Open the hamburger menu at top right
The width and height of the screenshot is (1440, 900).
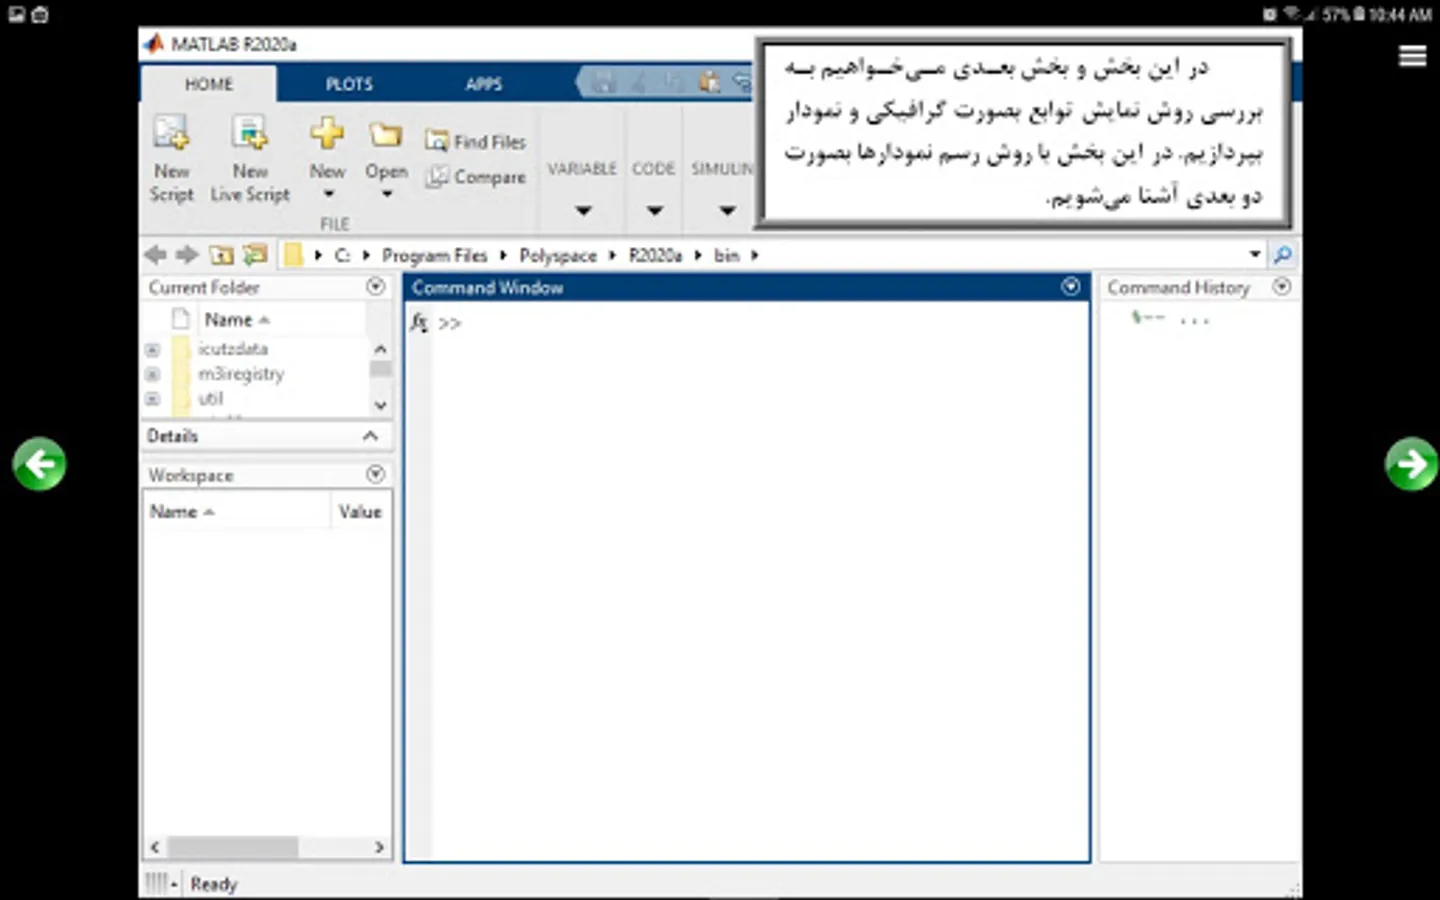[1412, 56]
